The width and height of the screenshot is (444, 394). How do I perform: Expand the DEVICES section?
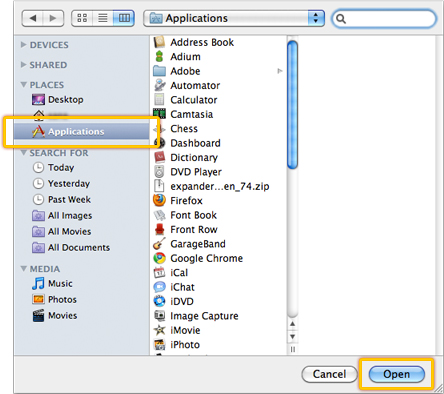23,44
